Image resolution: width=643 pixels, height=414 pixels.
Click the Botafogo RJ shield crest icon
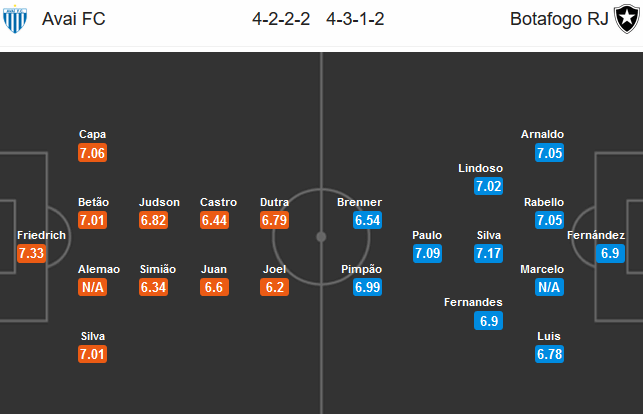point(627,19)
